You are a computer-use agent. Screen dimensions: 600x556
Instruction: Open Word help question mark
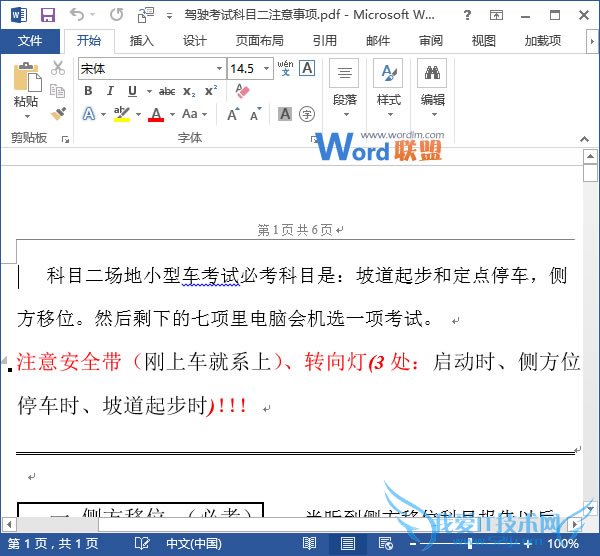pos(467,15)
